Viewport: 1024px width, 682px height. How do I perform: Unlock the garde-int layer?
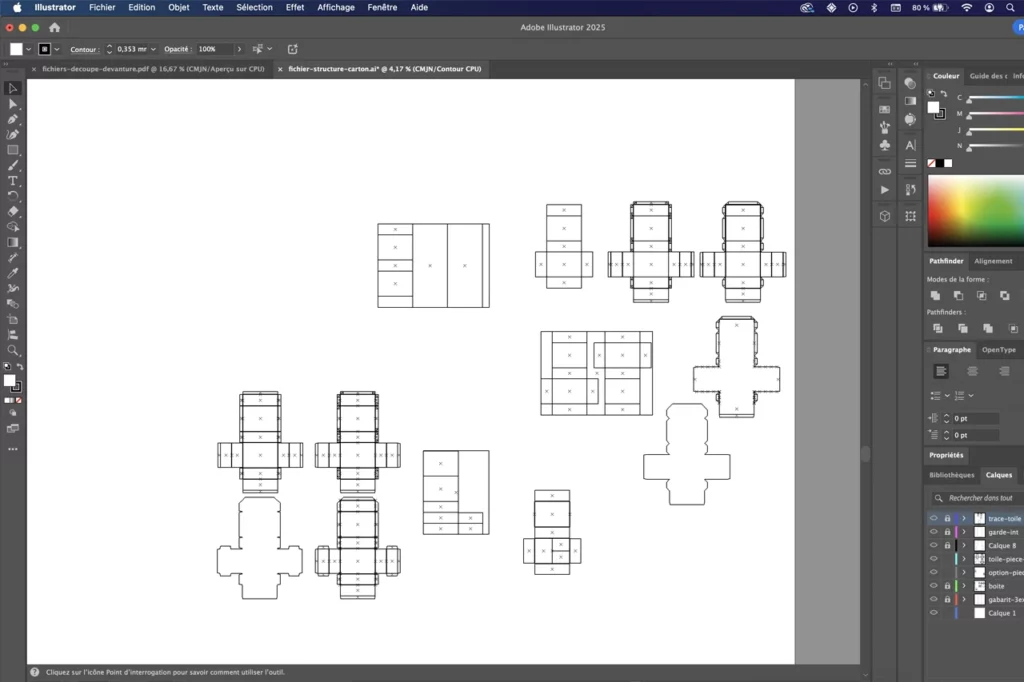(x=947, y=532)
